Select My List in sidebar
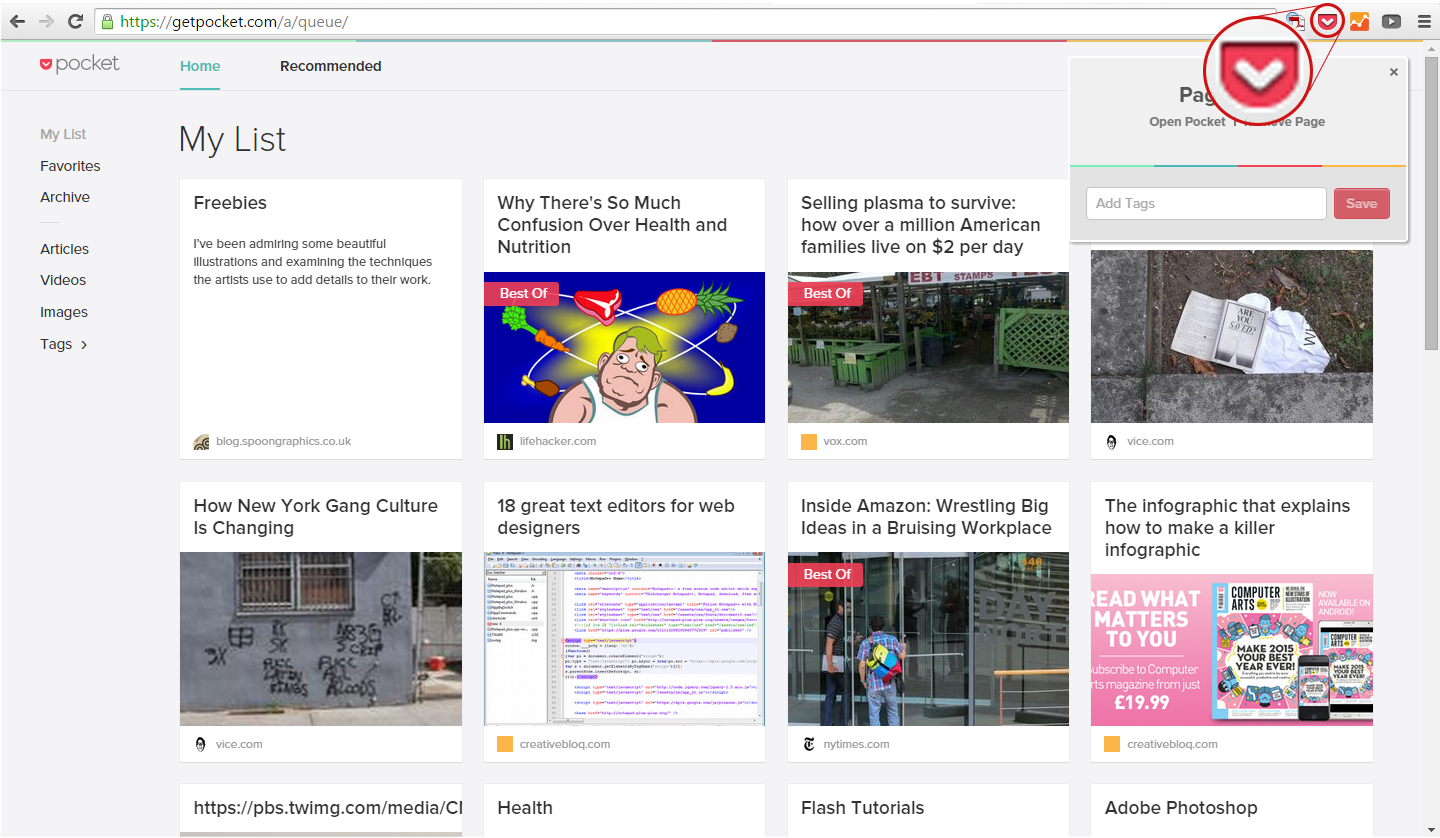This screenshot has width=1440, height=838. coord(63,134)
